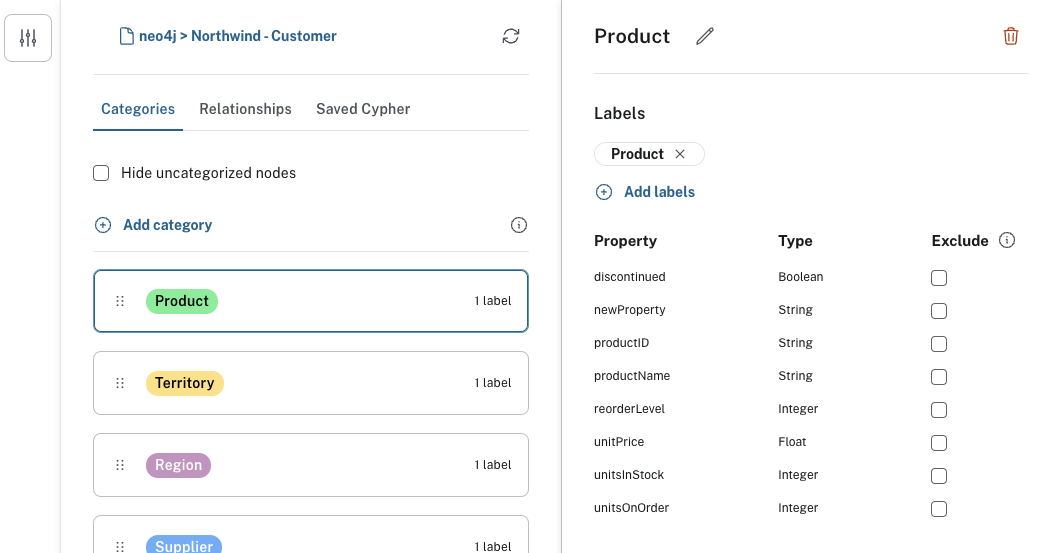Tick Exclude checkbox for productName

tap(939, 377)
